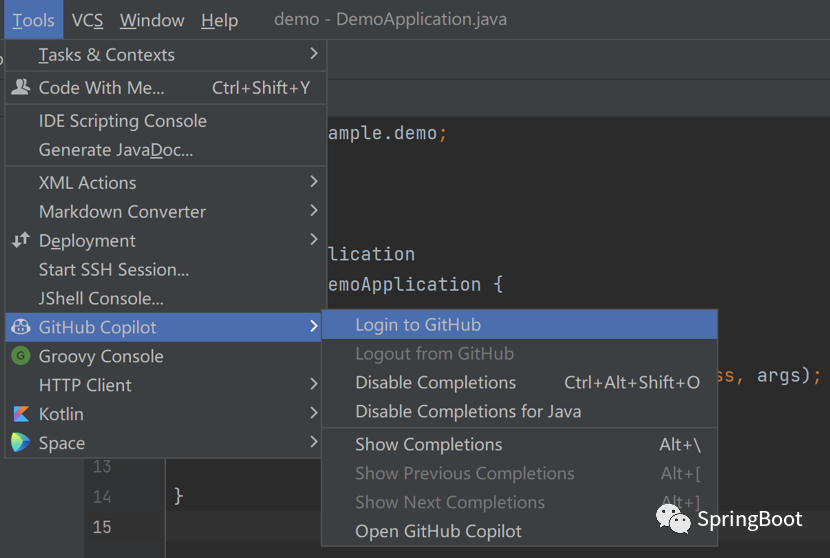Select XML Actions menu item

166,183
